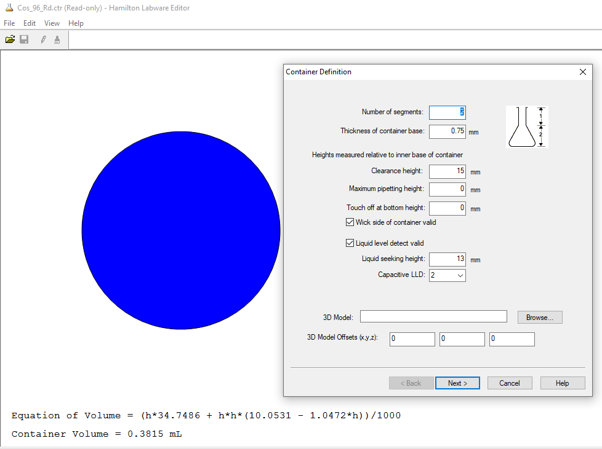
Task: Focus the 3D Model y offset field
Action: pyautogui.click(x=462, y=339)
